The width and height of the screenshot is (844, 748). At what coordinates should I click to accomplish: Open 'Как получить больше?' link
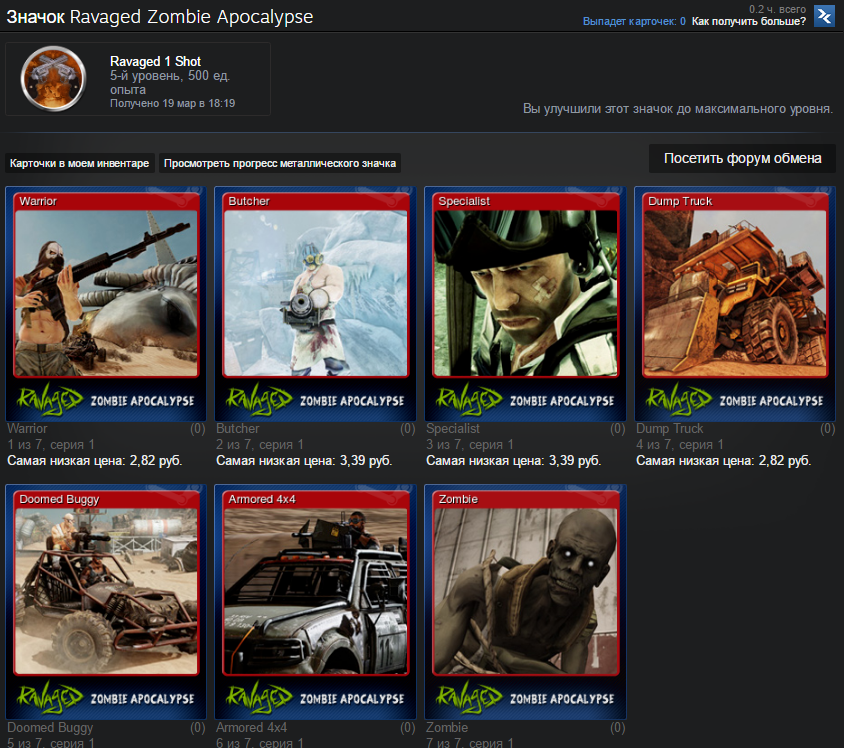(749, 22)
